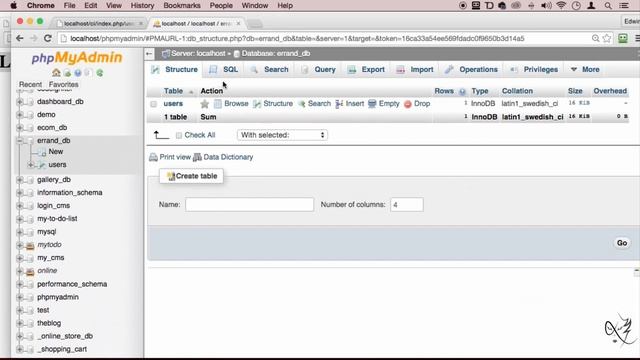The image size is (640, 360).
Task: Browse the users table
Action: click(x=231, y=104)
